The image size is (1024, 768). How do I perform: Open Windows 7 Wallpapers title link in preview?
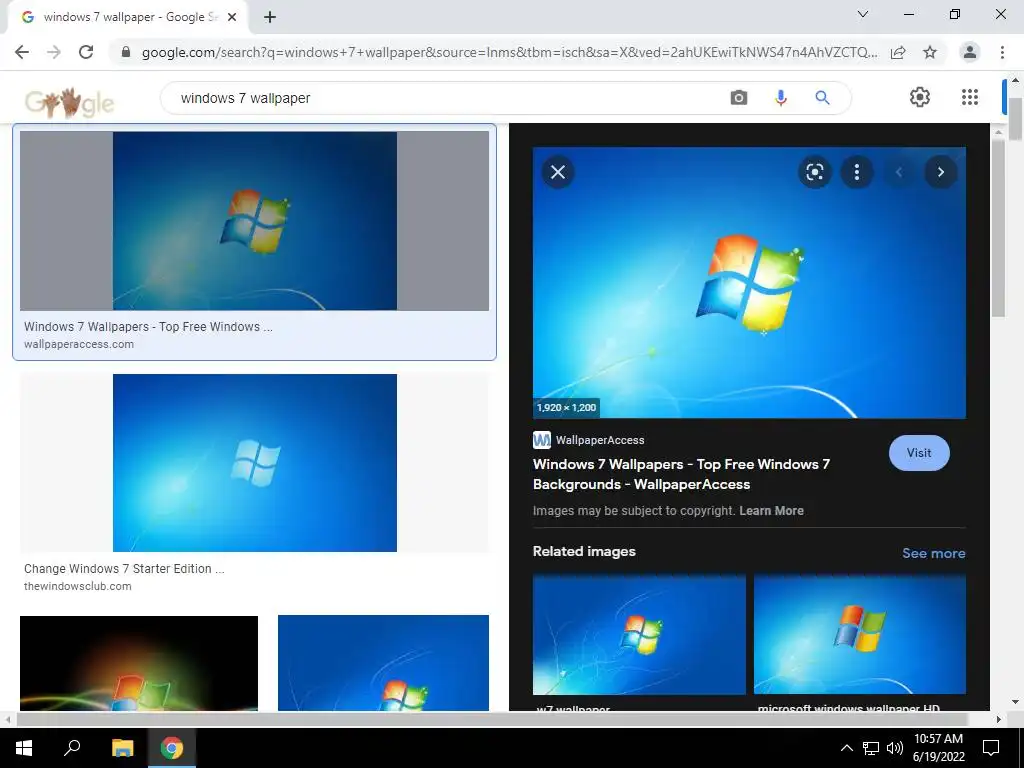(681, 474)
